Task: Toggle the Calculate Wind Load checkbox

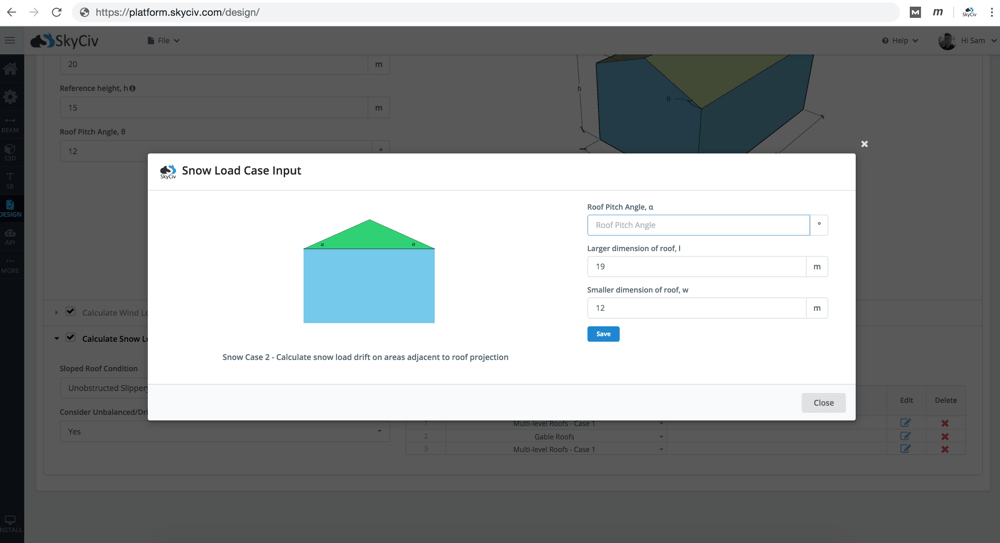Action: tap(70, 312)
